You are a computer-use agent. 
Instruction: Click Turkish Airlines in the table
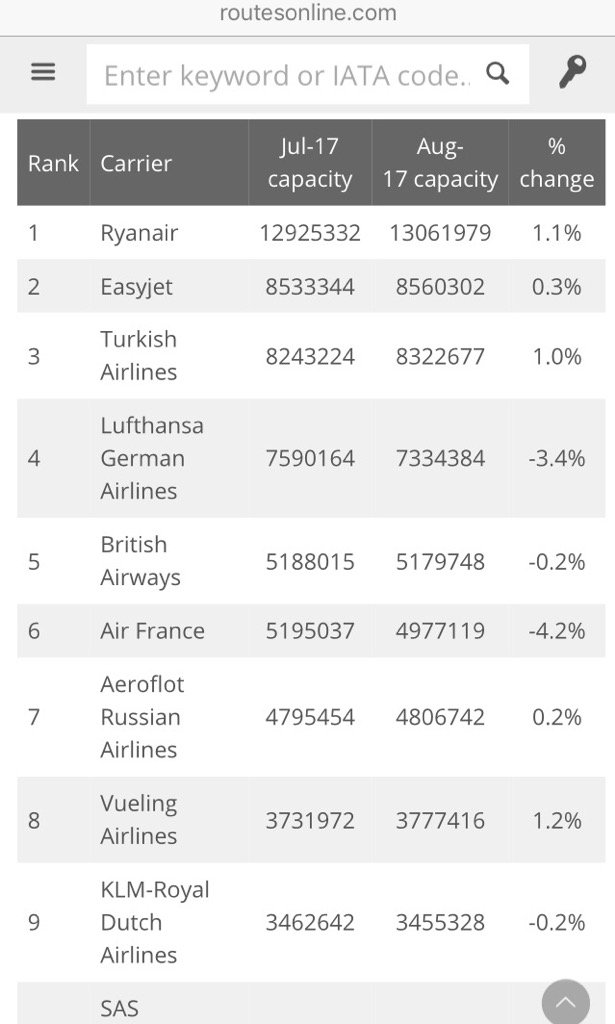pos(139,355)
